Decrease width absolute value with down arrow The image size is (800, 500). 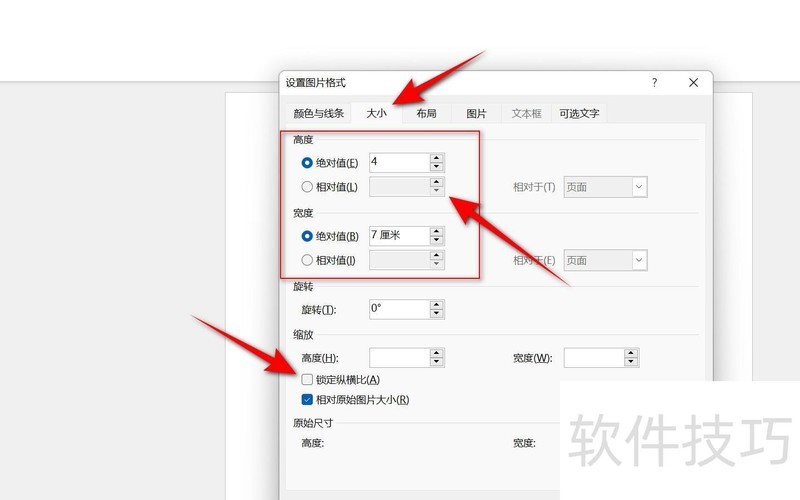click(436, 241)
